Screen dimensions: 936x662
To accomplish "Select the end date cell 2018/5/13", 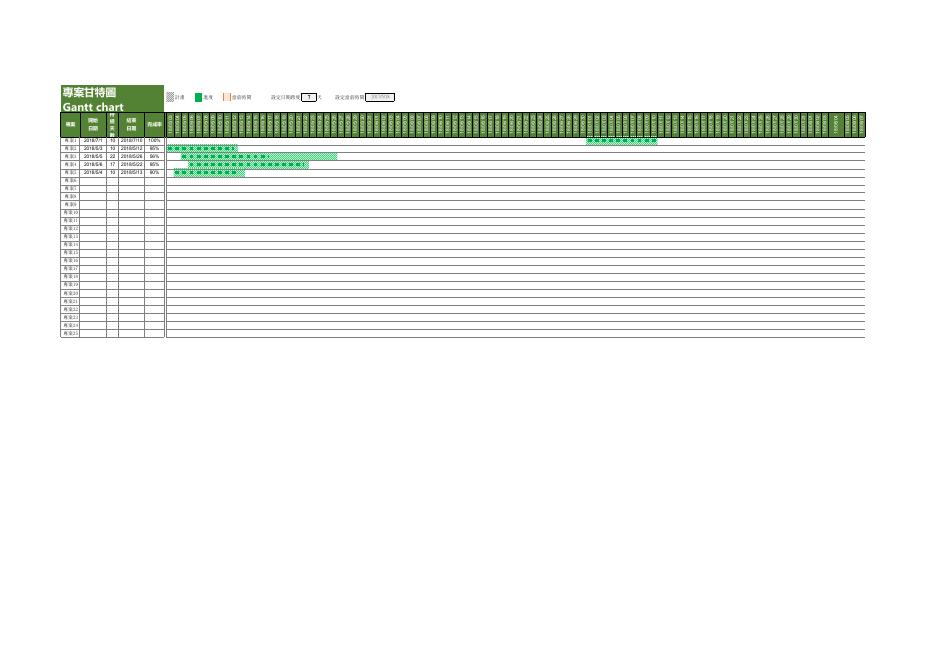I will (131, 173).
